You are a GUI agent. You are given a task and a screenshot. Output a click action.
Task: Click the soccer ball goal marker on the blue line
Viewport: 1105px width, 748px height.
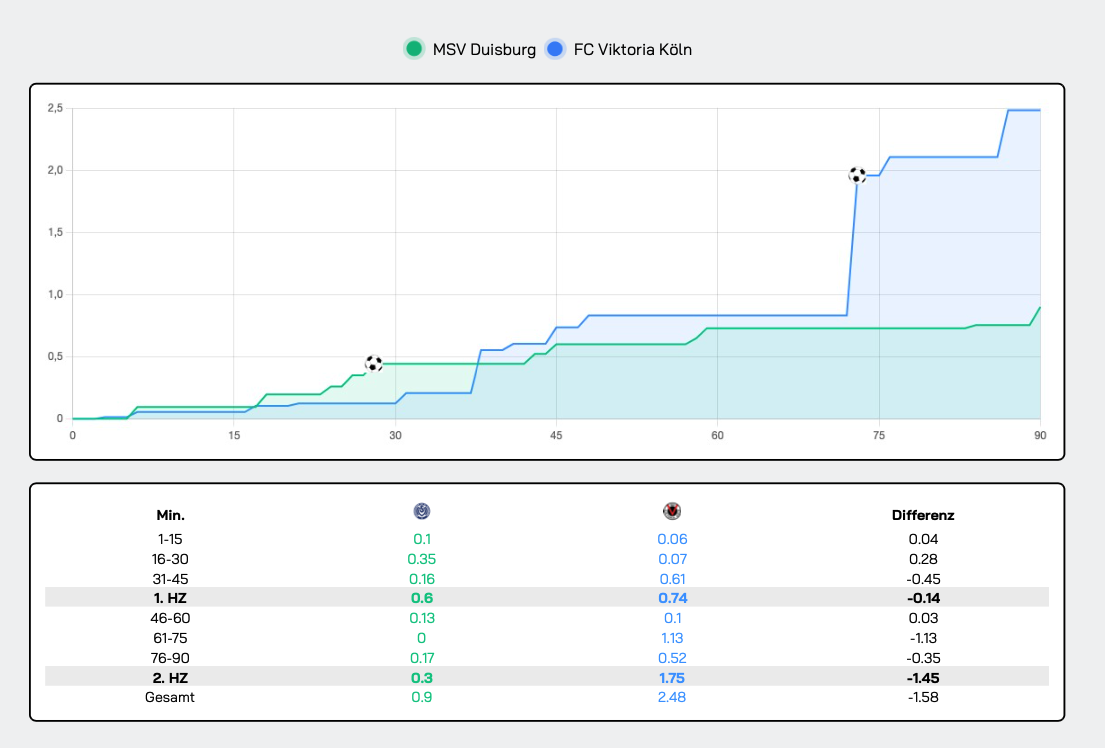pyautogui.click(x=857, y=175)
